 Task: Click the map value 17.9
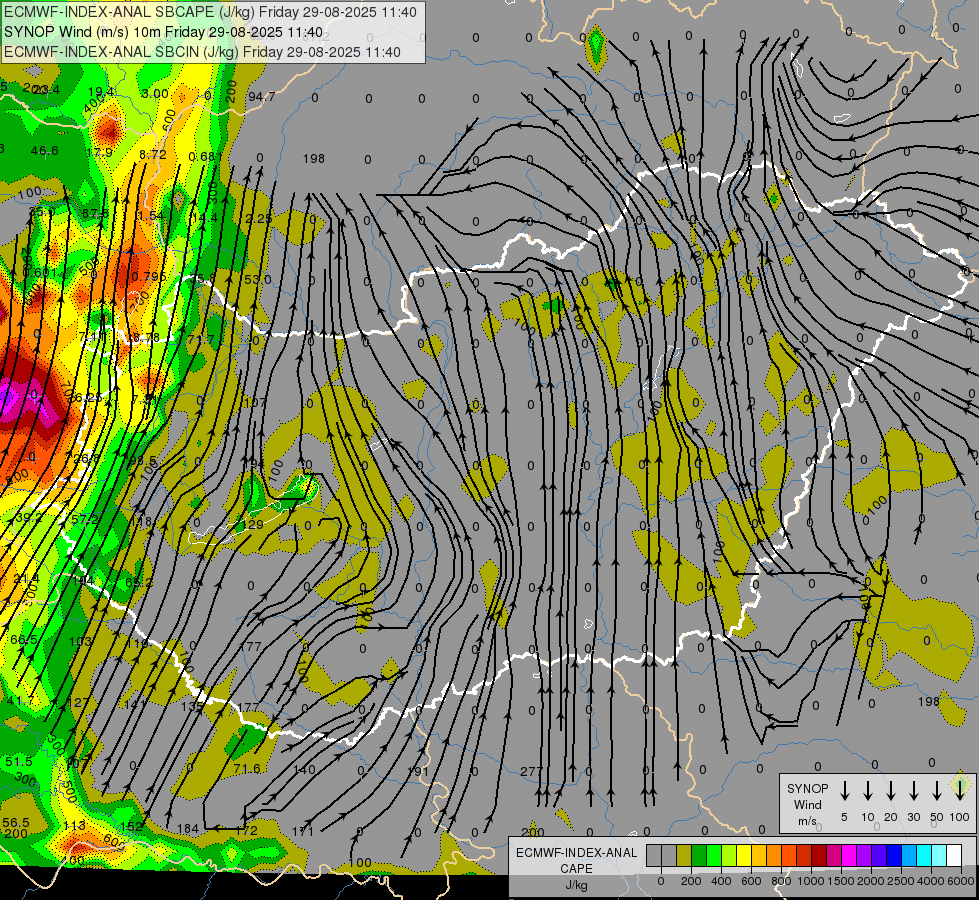pos(99,152)
